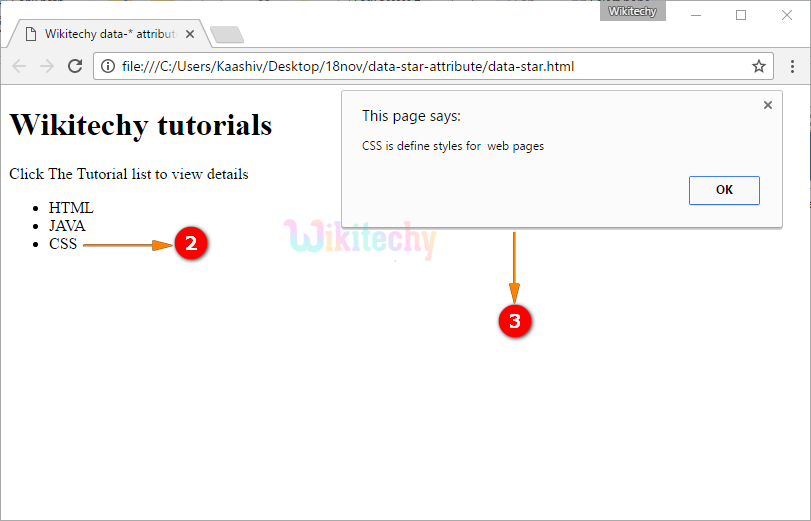
Task: Click the red circle marker numbered 3
Action: tap(515, 321)
